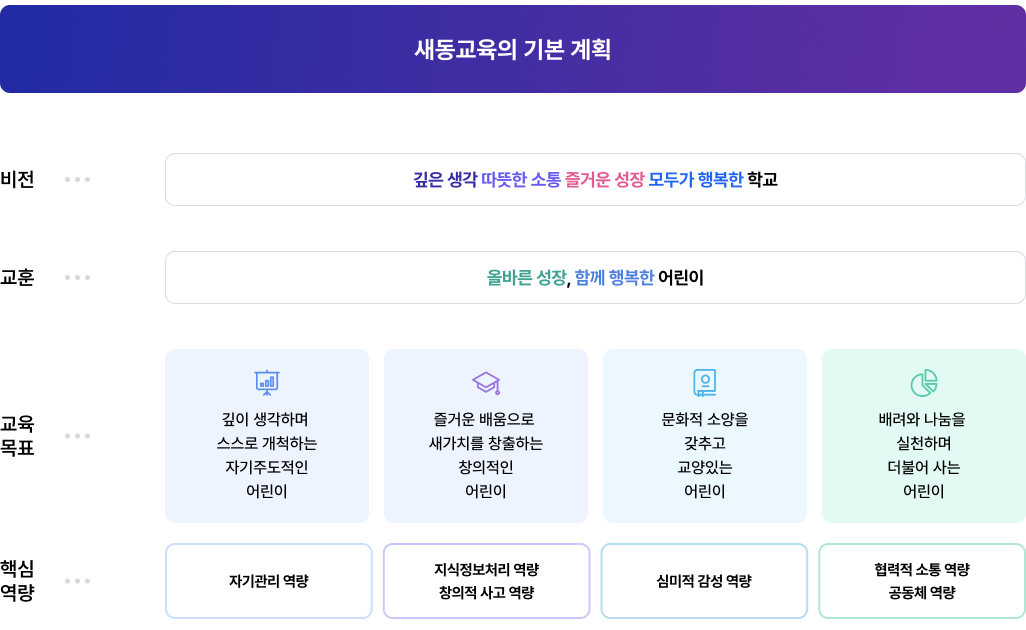Select the 심미적 감성 역량 box

tap(704, 581)
